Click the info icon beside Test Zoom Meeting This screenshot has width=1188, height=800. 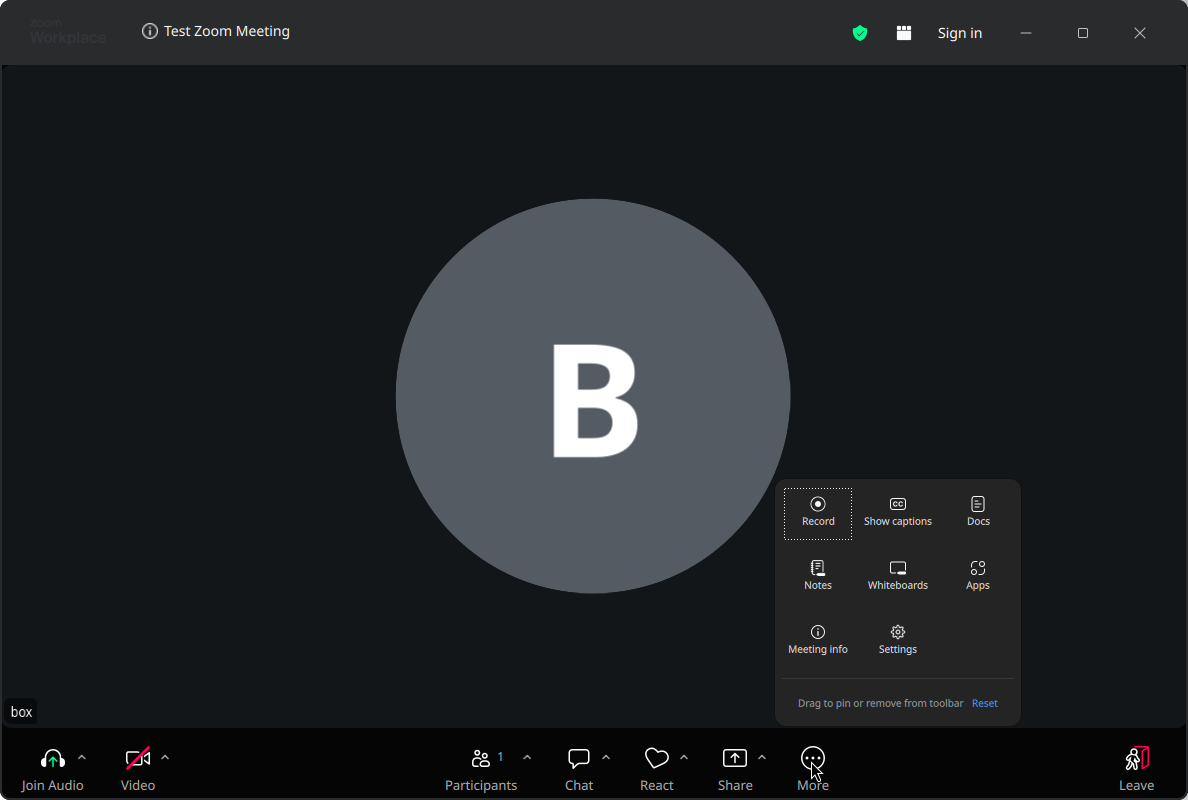click(x=150, y=31)
